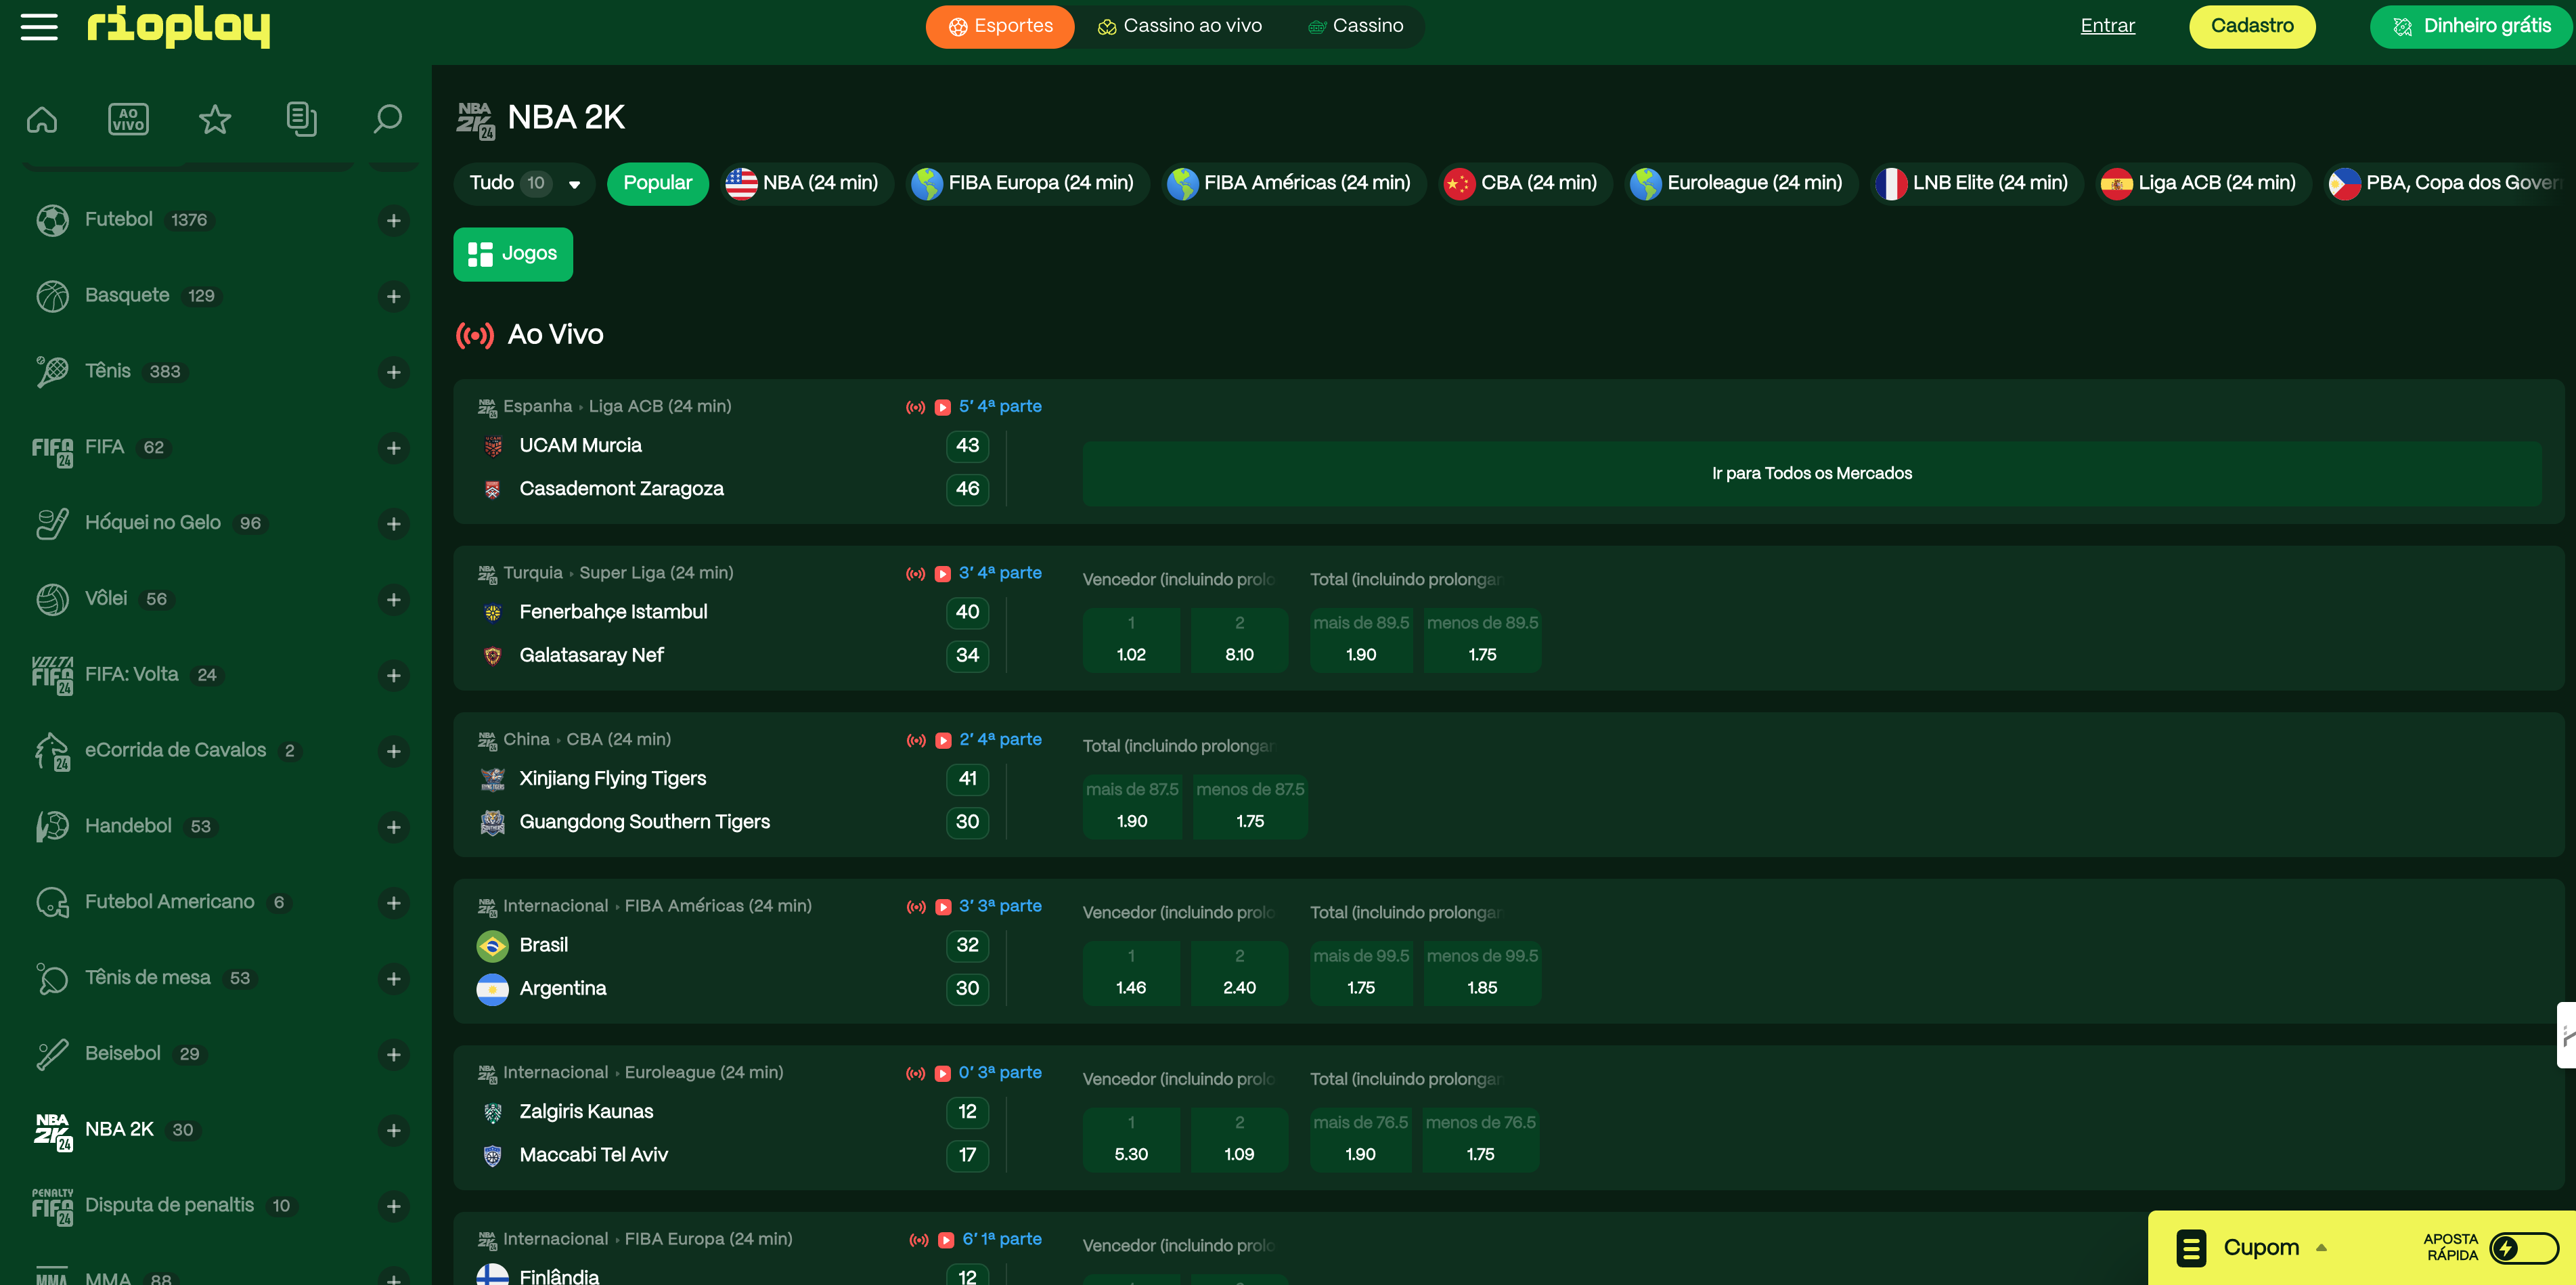Open the Ao Vivo live events icon
The image size is (2576, 1285).
pyautogui.click(x=128, y=120)
